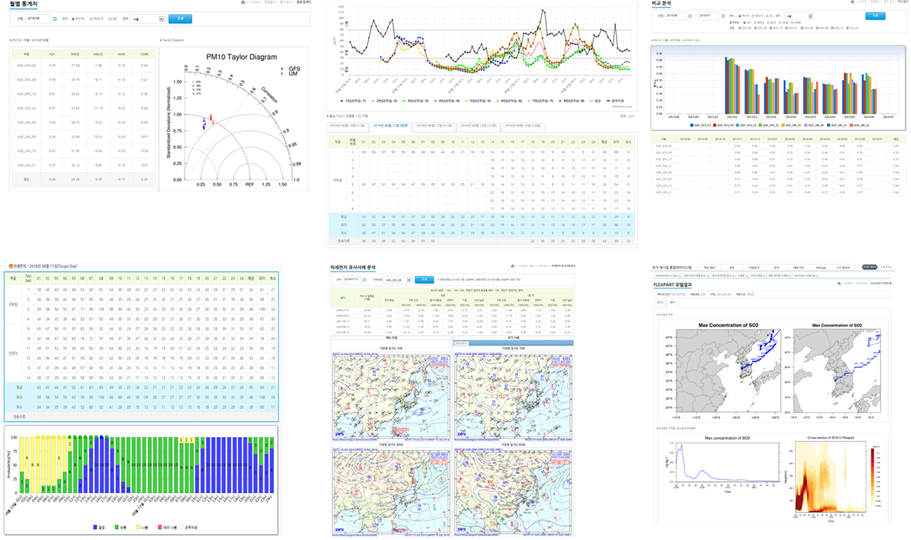This screenshot has width=911, height=540.
Task: Open region dropdown in 월별 통계치 panel
Action: pyautogui.click(x=148, y=19)
